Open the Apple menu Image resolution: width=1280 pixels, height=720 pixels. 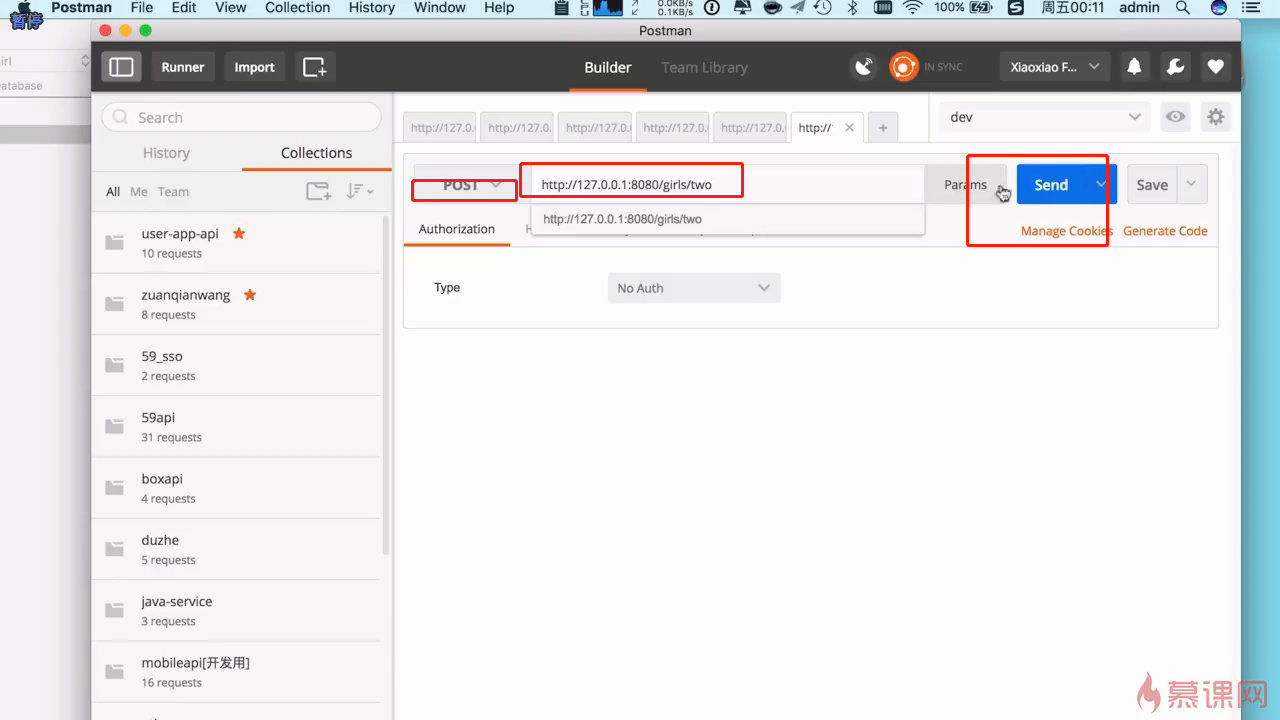pyautogui.click(x=25, y=8)
